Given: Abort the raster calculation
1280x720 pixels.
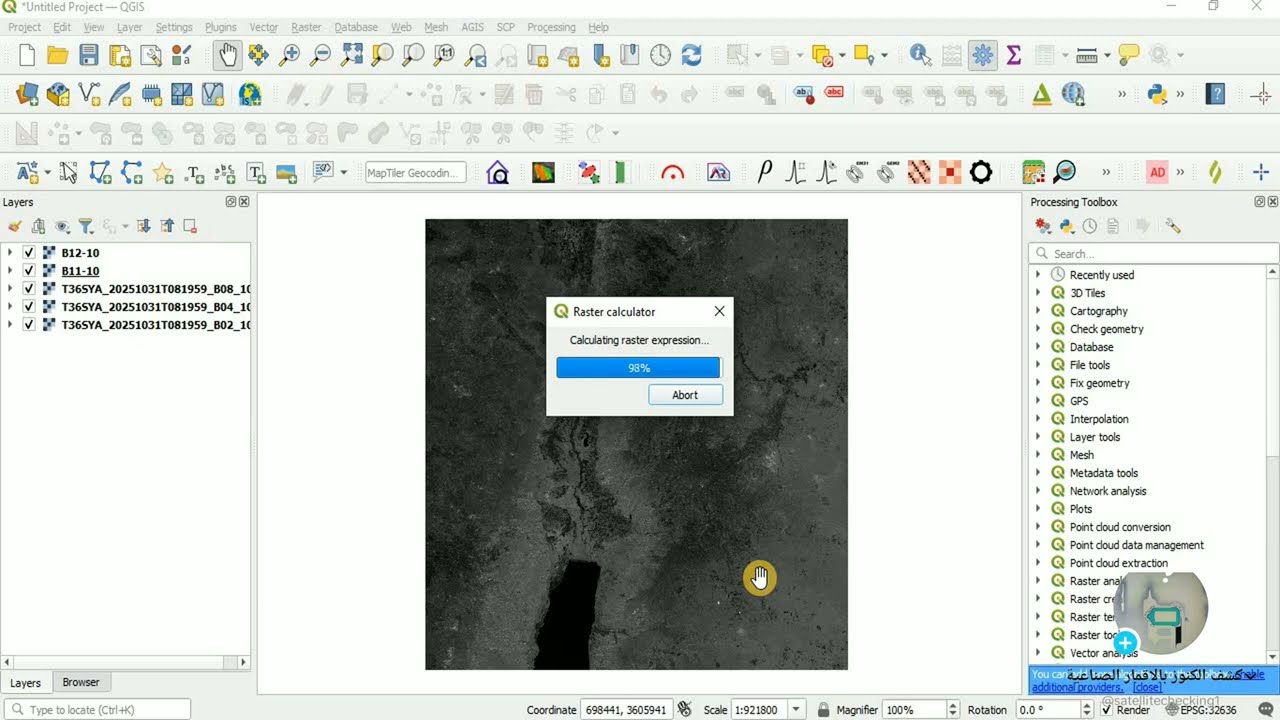Looking at the screenshot, I should point(685,395).
